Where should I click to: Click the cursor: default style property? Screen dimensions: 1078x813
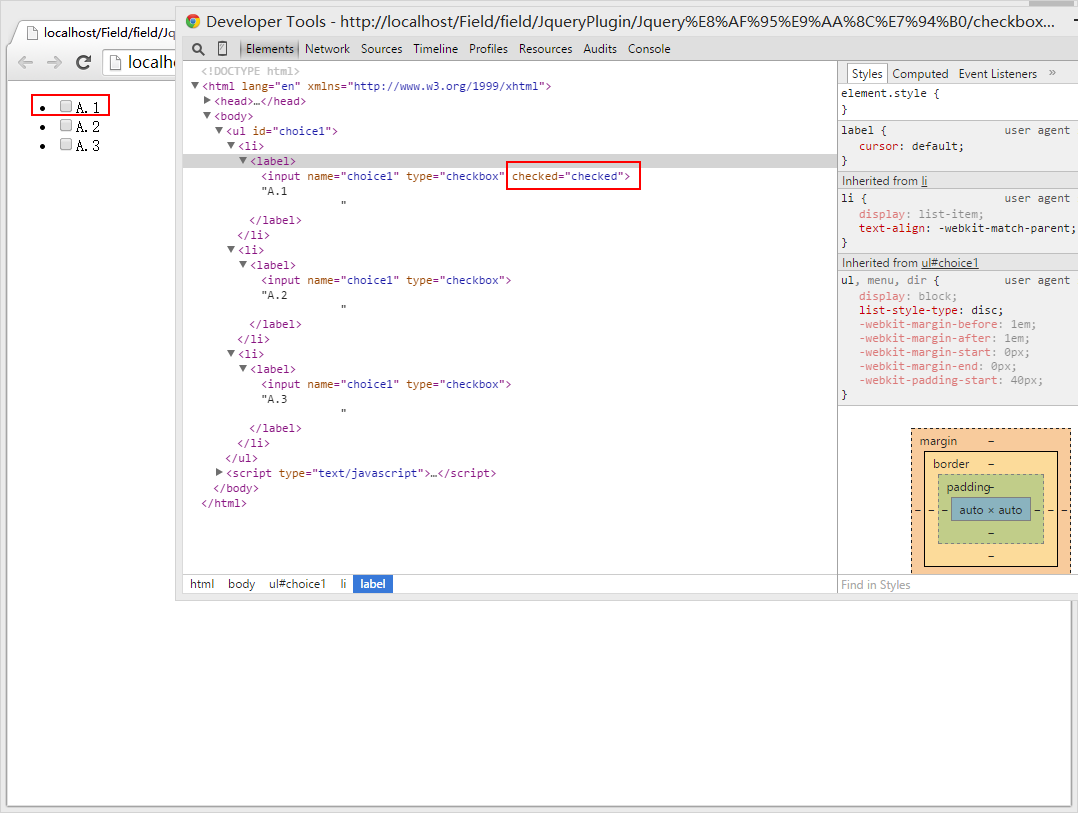pos(911,146)
